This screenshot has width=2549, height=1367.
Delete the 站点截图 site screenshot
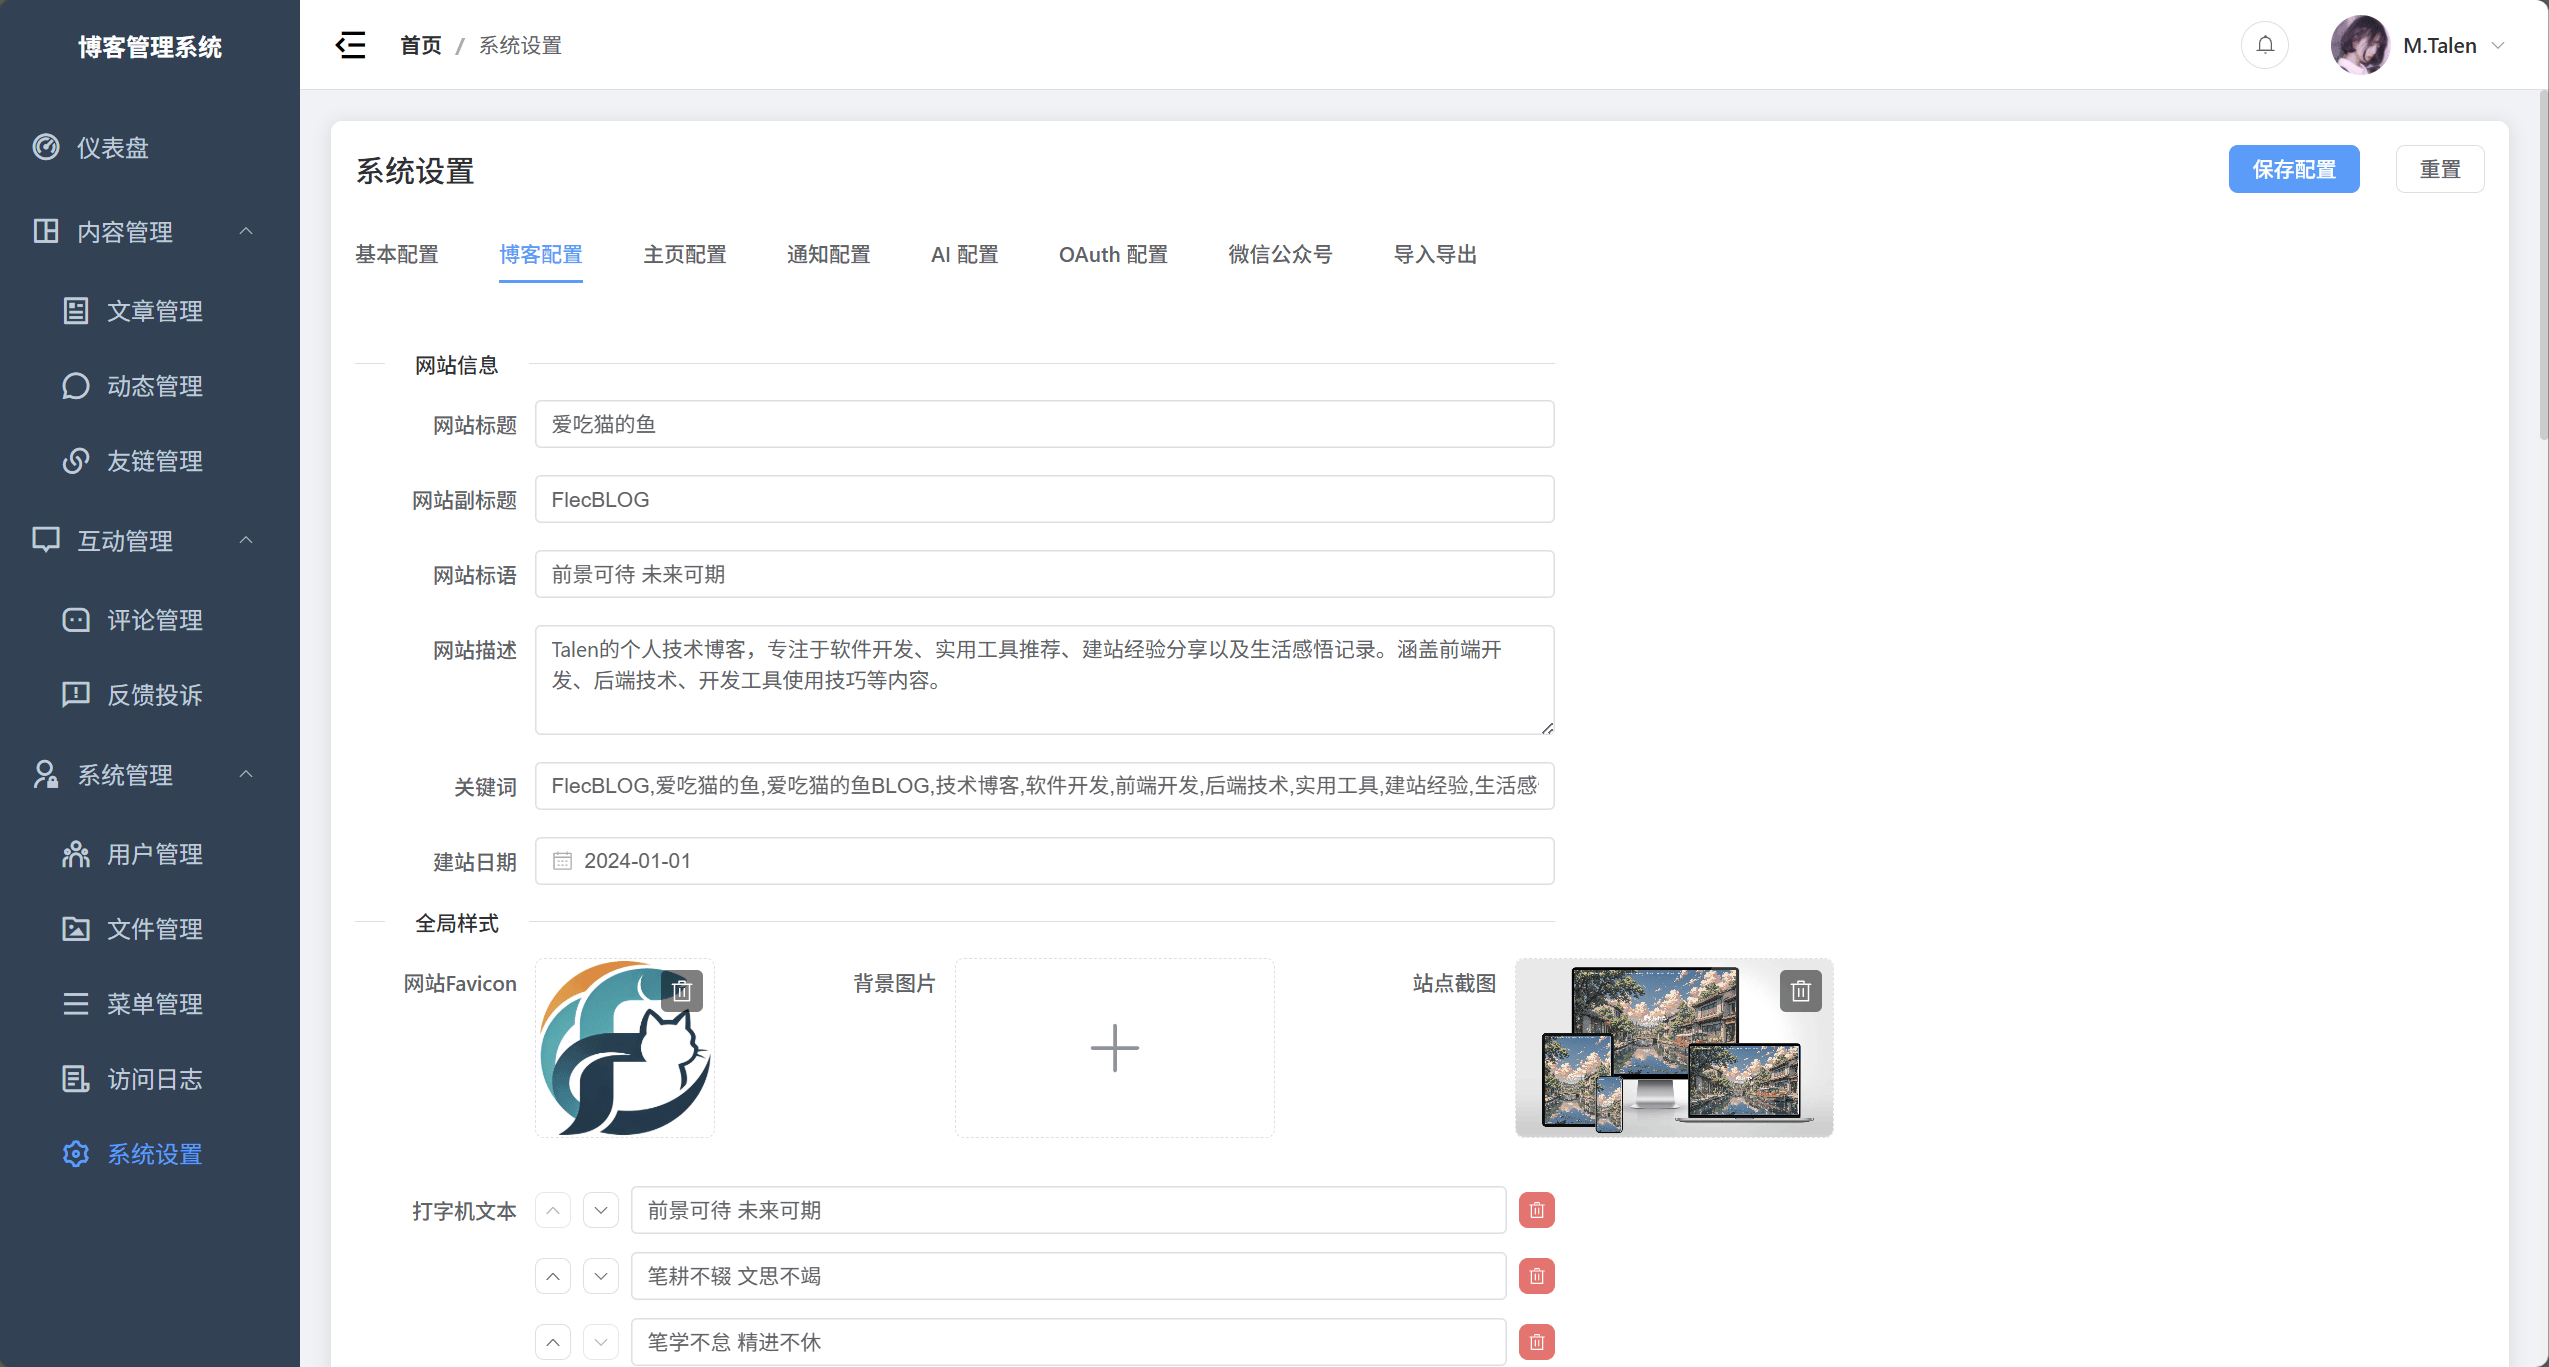click(x=1798, y=990)
